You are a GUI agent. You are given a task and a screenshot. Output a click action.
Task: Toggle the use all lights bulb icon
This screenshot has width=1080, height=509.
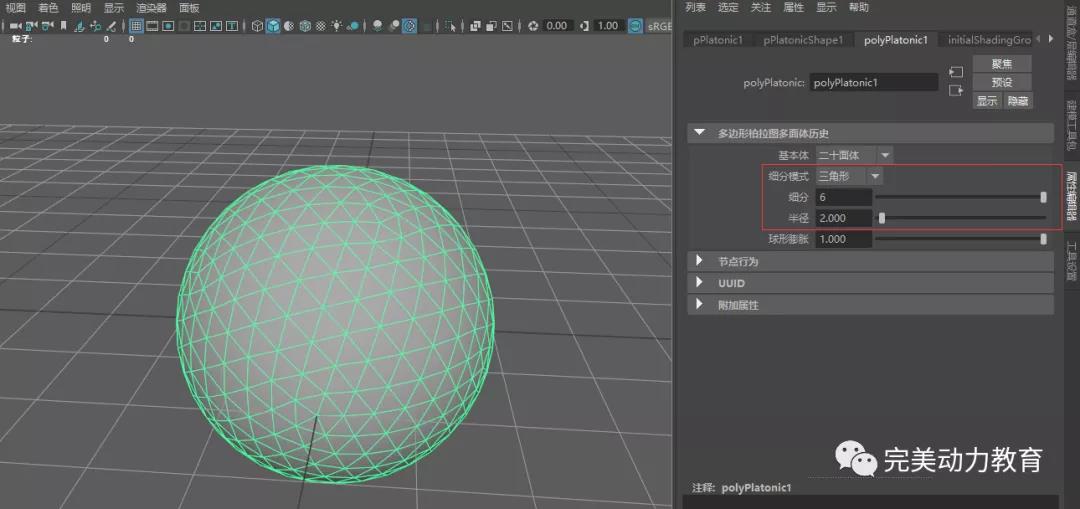click(336, 26)
